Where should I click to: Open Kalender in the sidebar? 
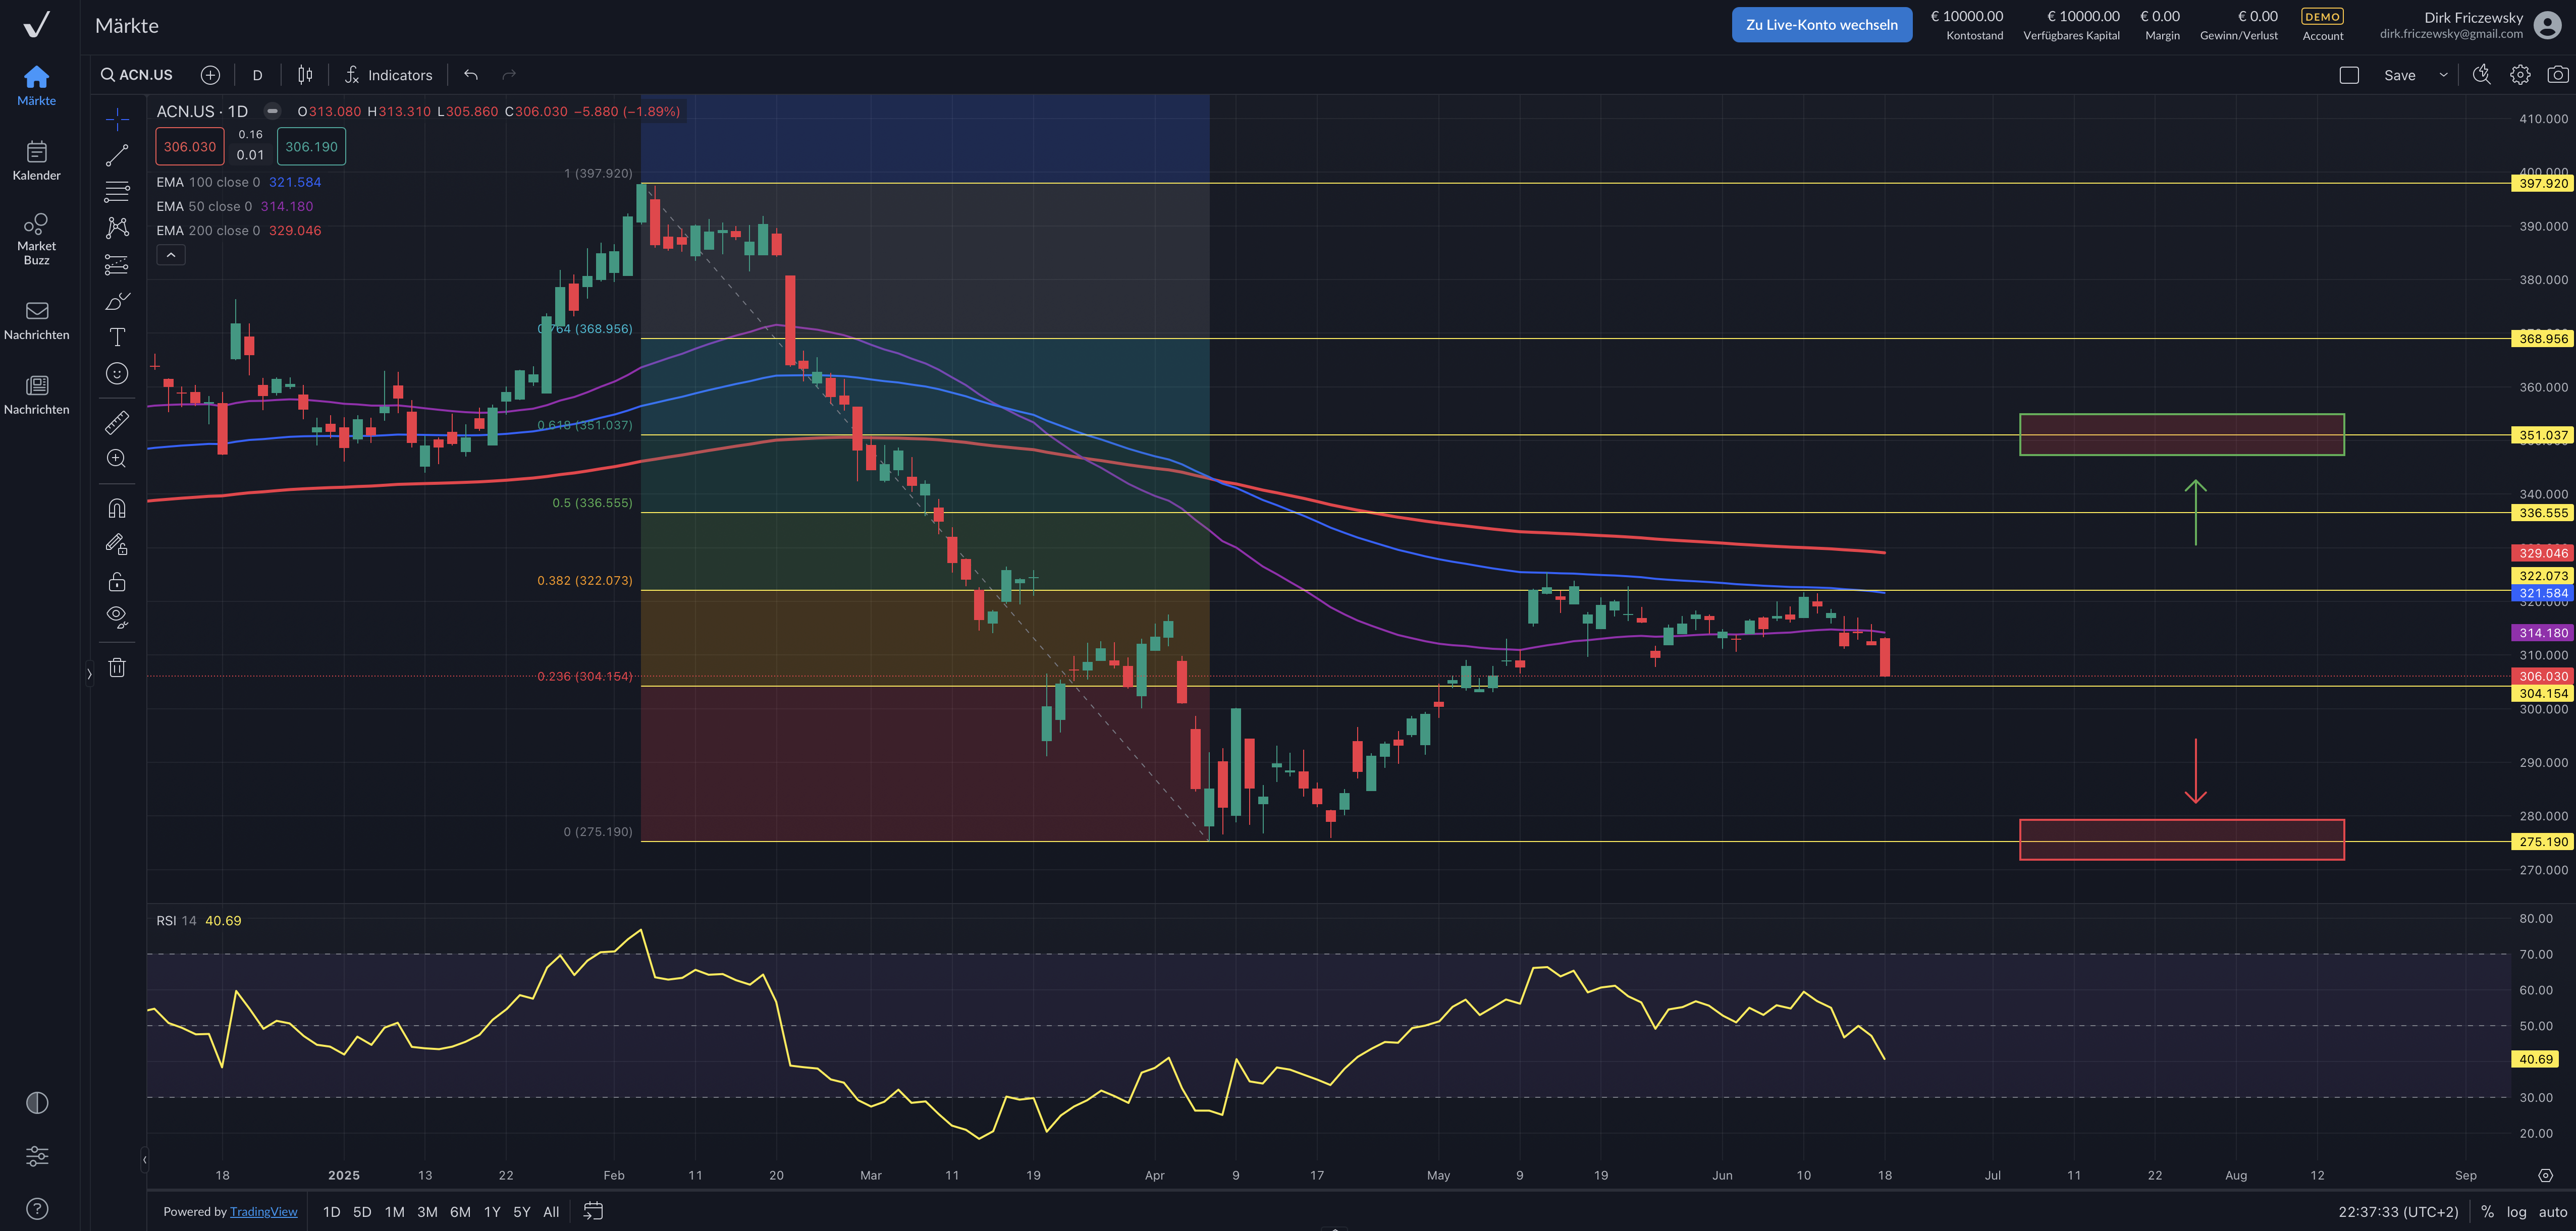click(37, 160)
